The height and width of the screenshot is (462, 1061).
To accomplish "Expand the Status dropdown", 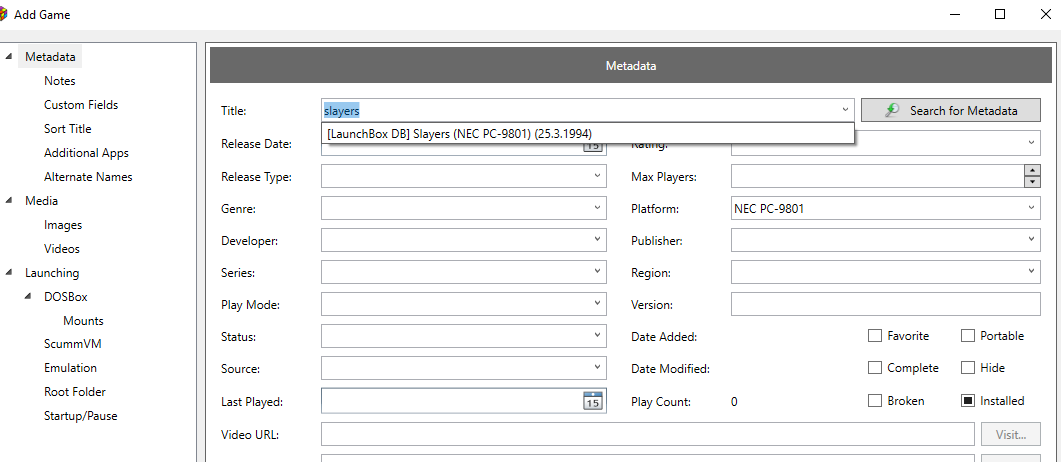I will 597,336.
